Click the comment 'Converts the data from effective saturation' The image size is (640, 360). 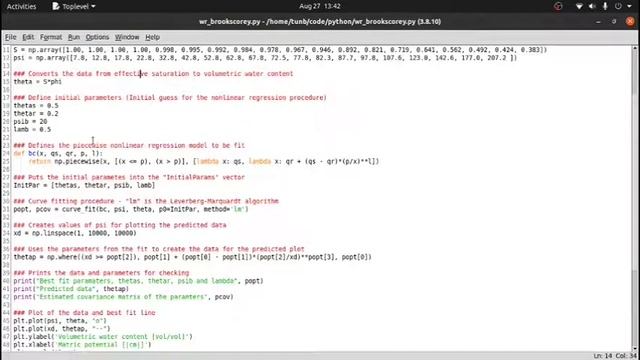tap(153, 74)
